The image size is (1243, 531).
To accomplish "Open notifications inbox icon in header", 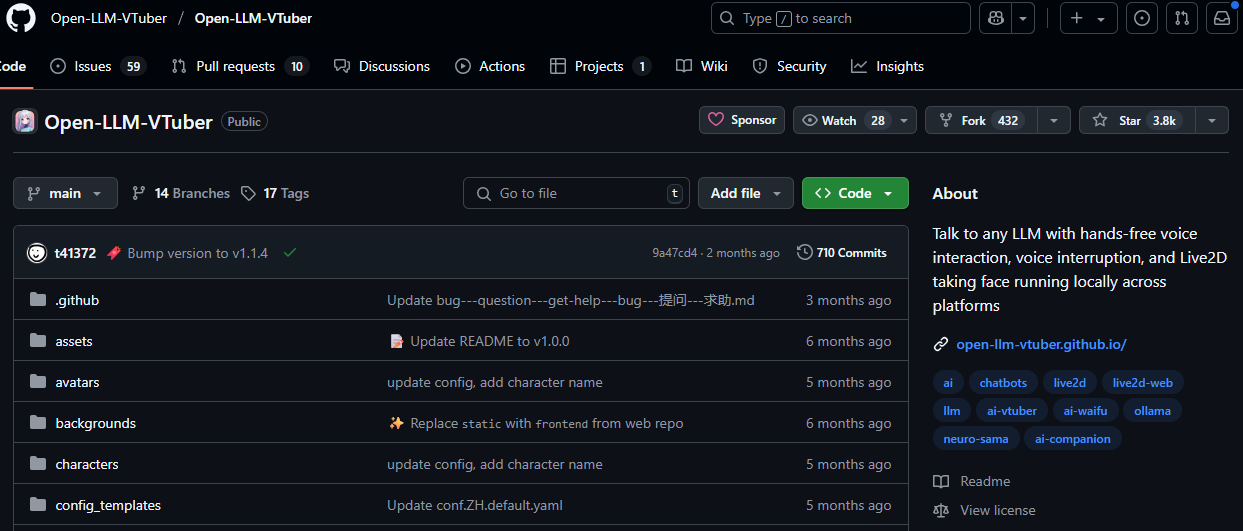I will coord(1221,18).
